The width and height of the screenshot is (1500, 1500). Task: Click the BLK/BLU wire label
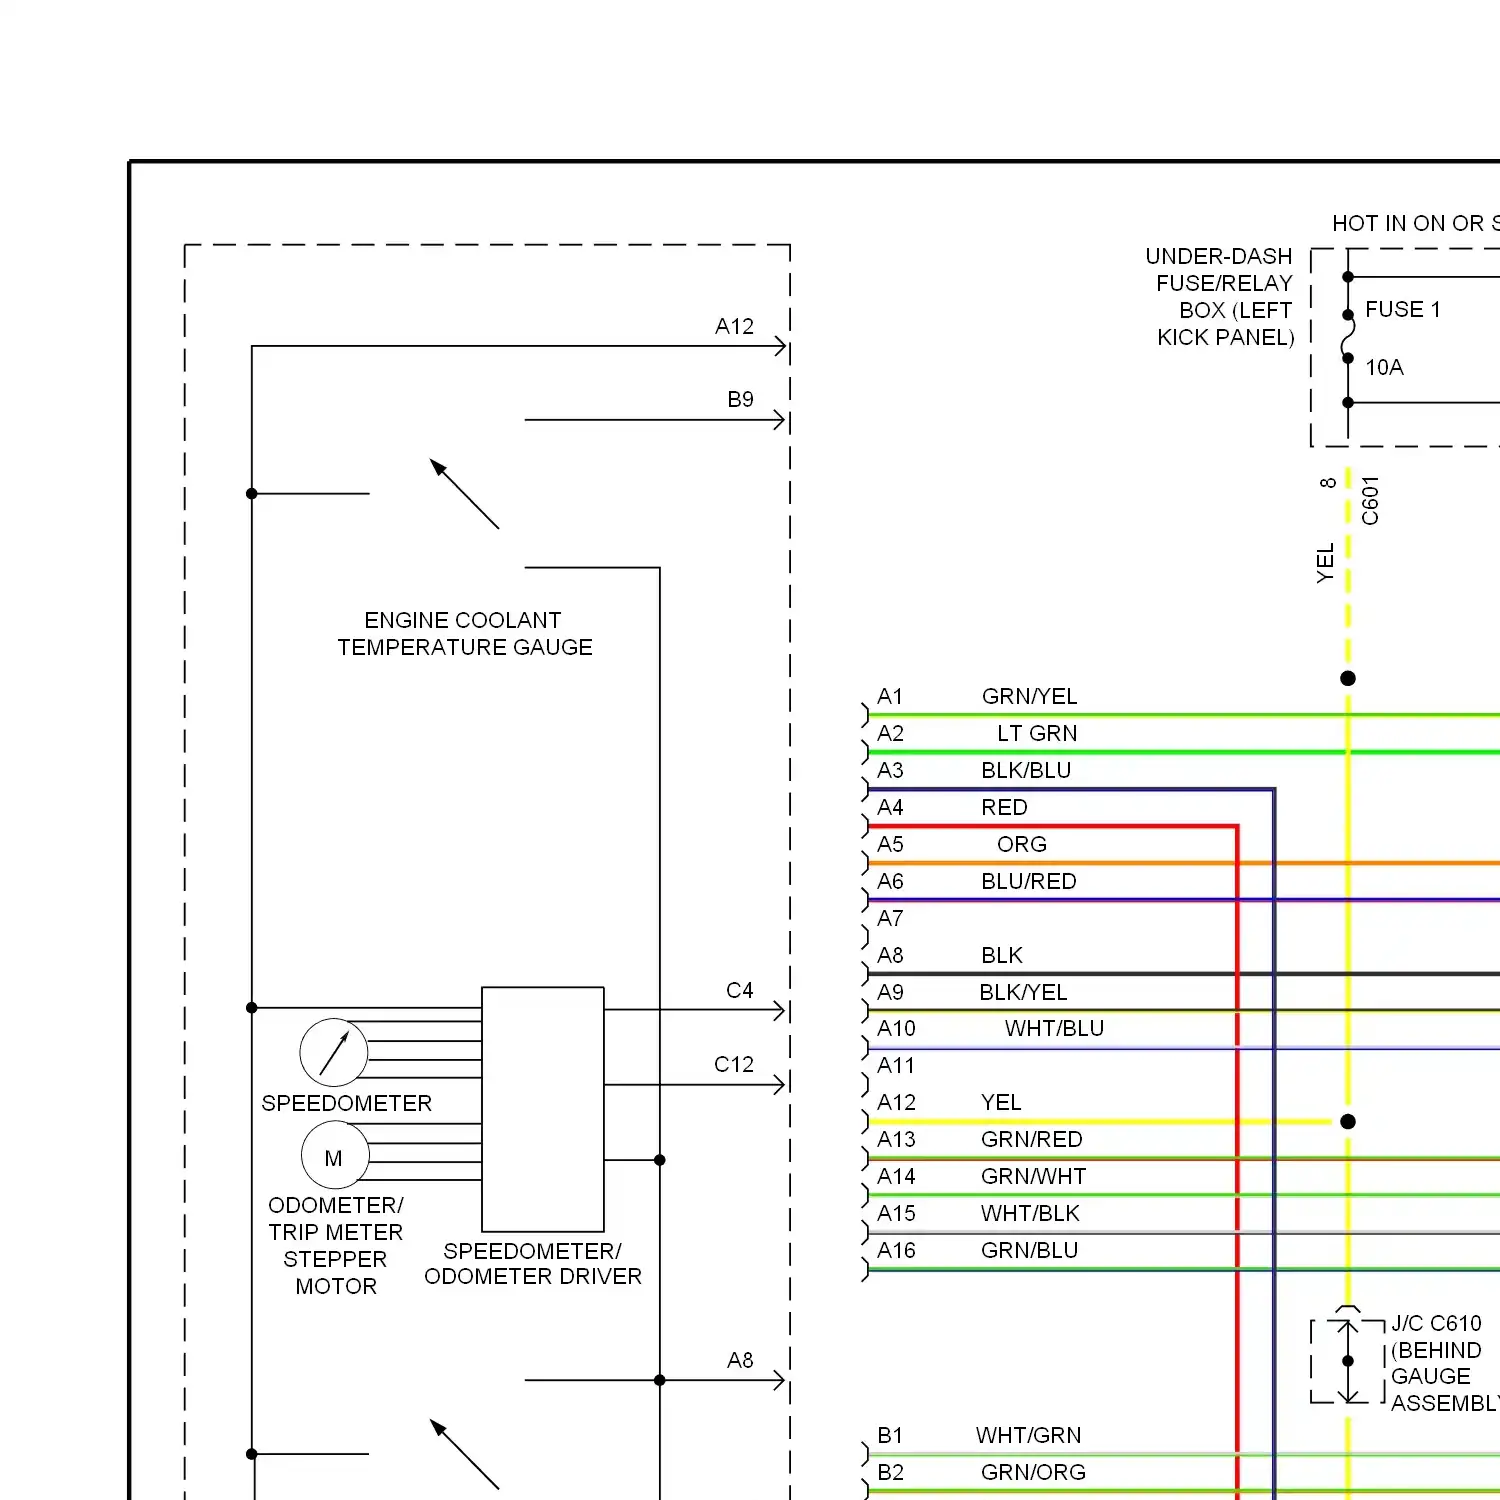tap(1026, 770)
